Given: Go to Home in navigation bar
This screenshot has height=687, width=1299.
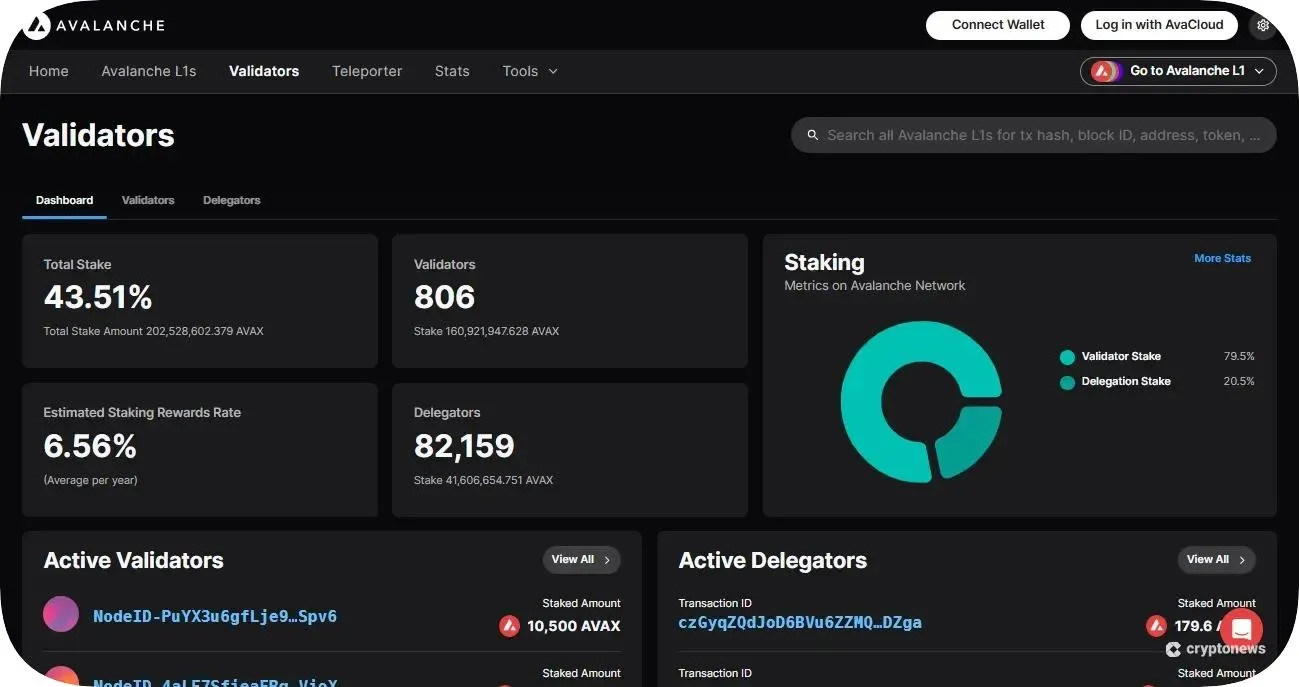Looking at the screenshot, I should pyautogui.click(x=49, y=71).
